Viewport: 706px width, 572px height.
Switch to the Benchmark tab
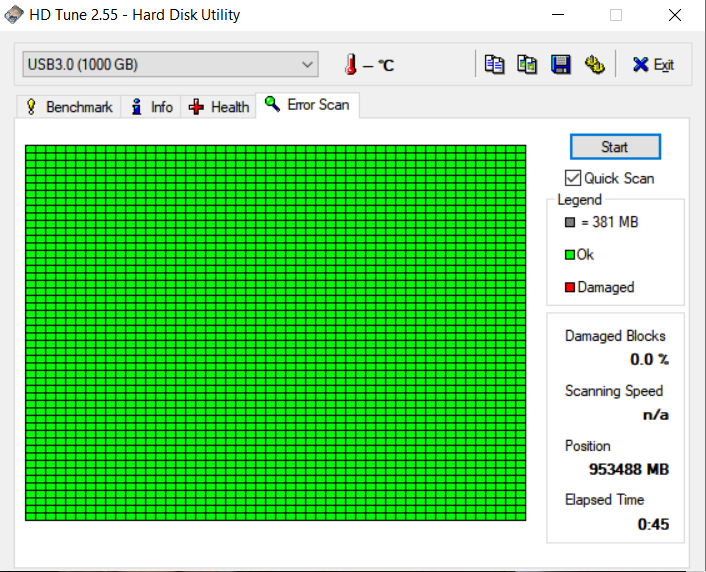[x=69, y=107]
